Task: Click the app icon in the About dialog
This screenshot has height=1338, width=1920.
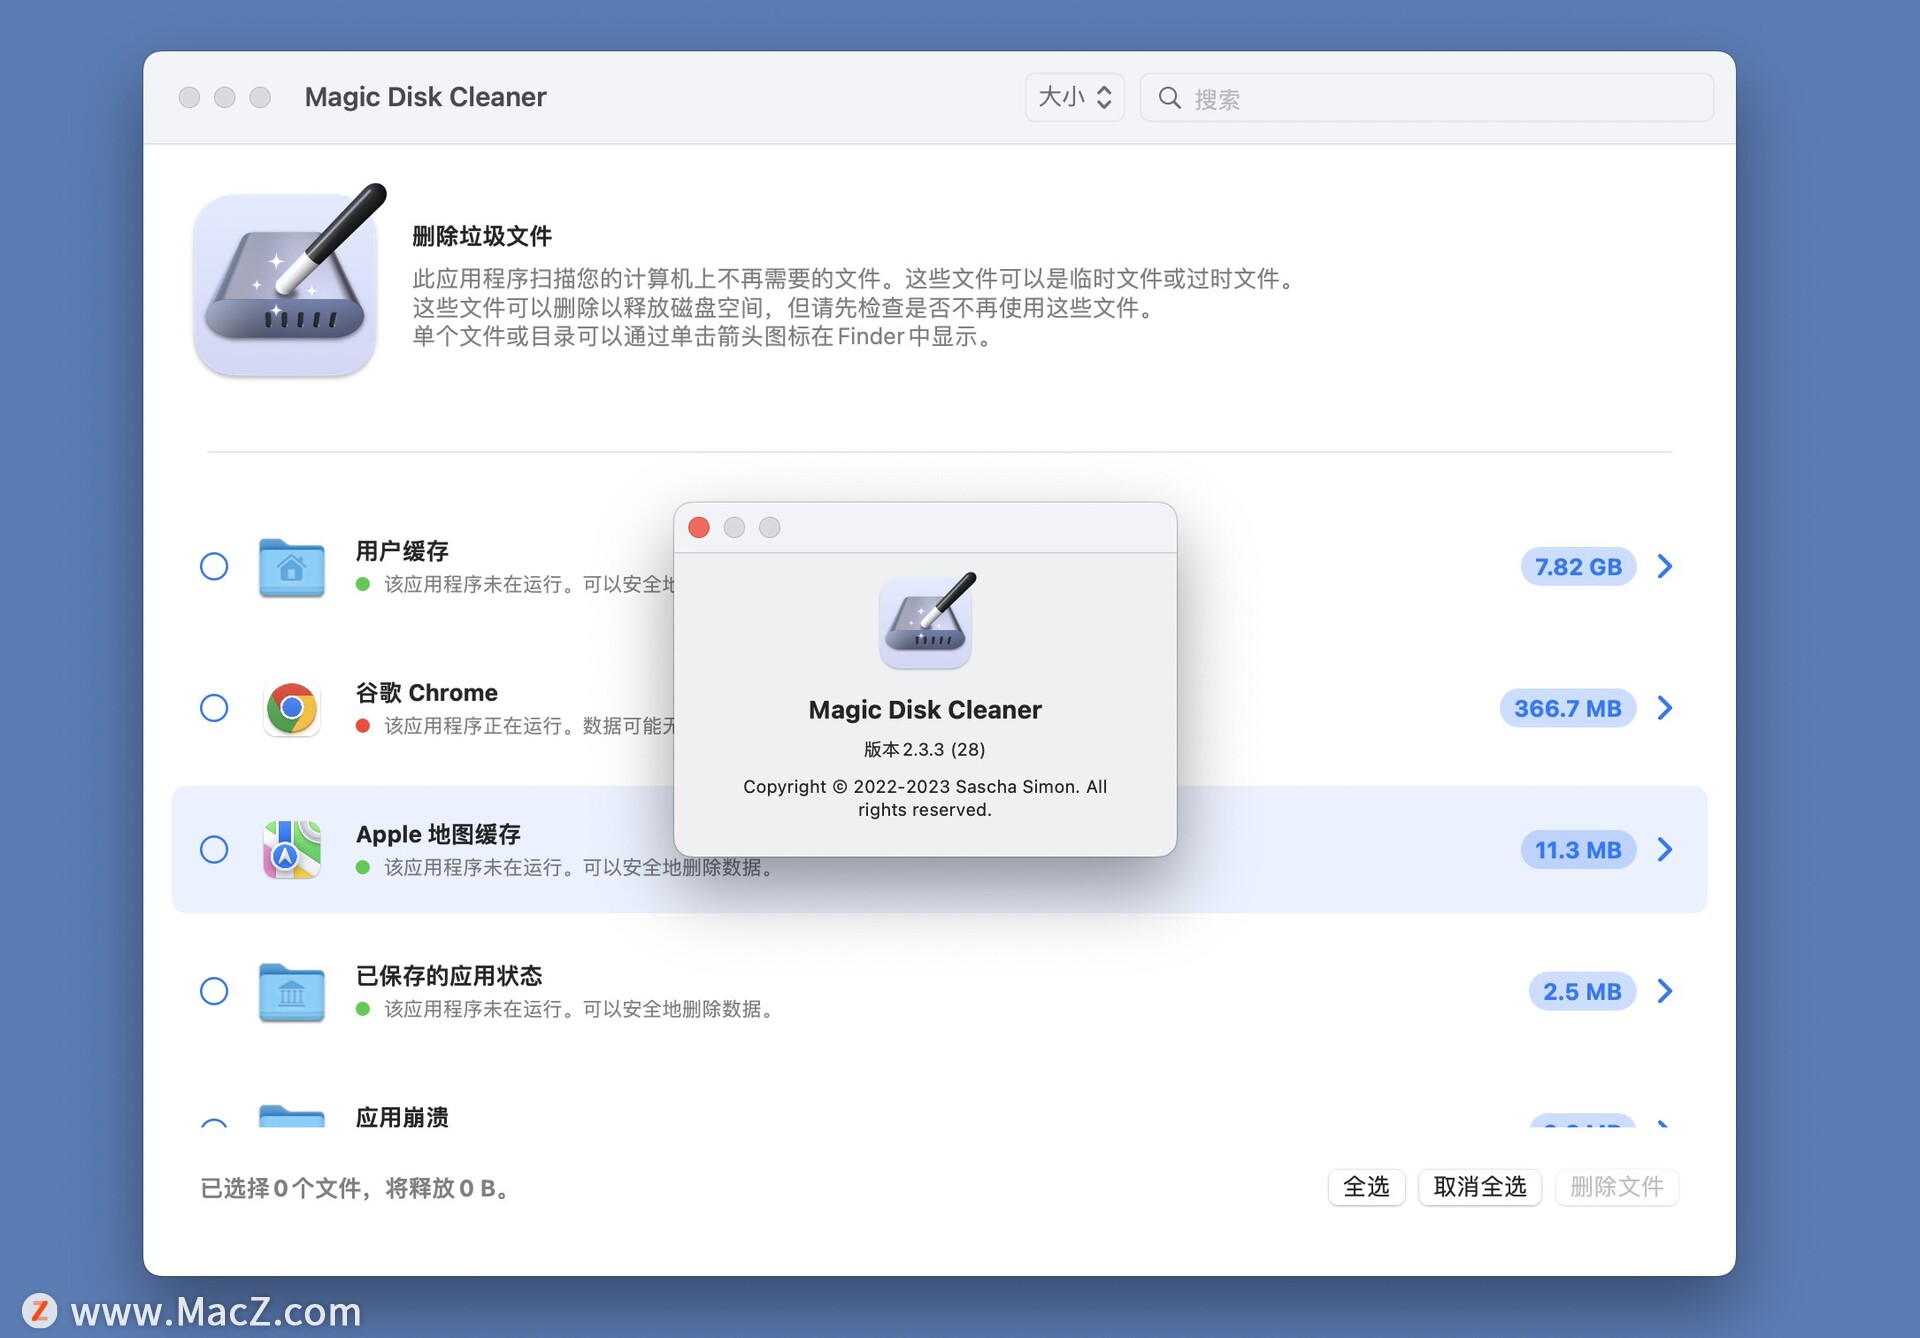Action: pos(924,620)
